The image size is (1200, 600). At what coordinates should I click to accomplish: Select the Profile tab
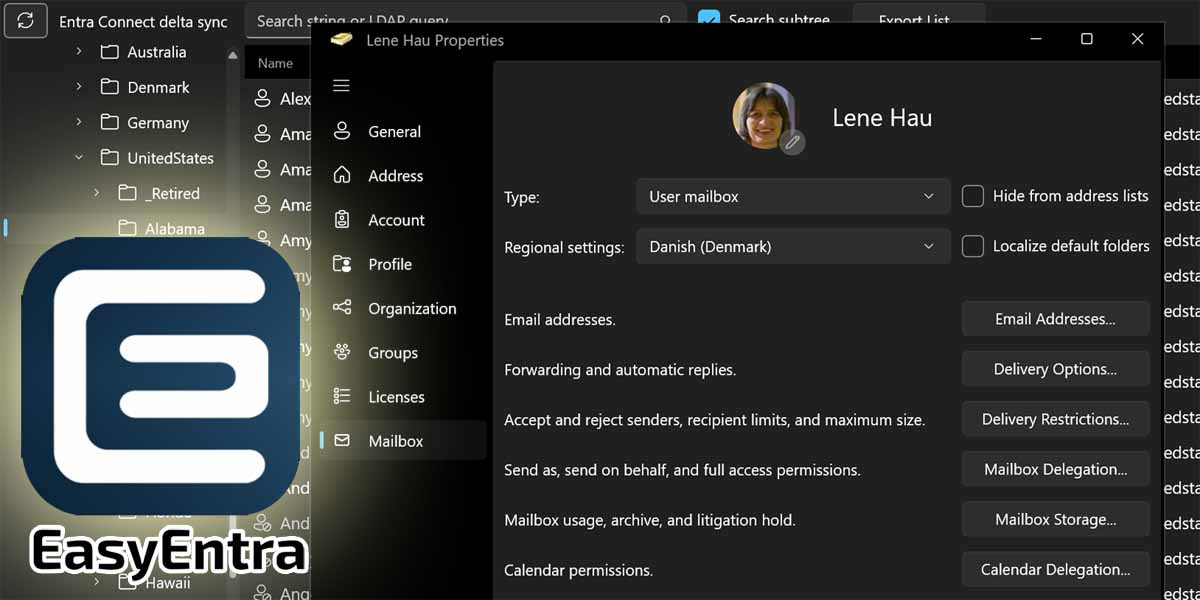click(x=403, y=264)
